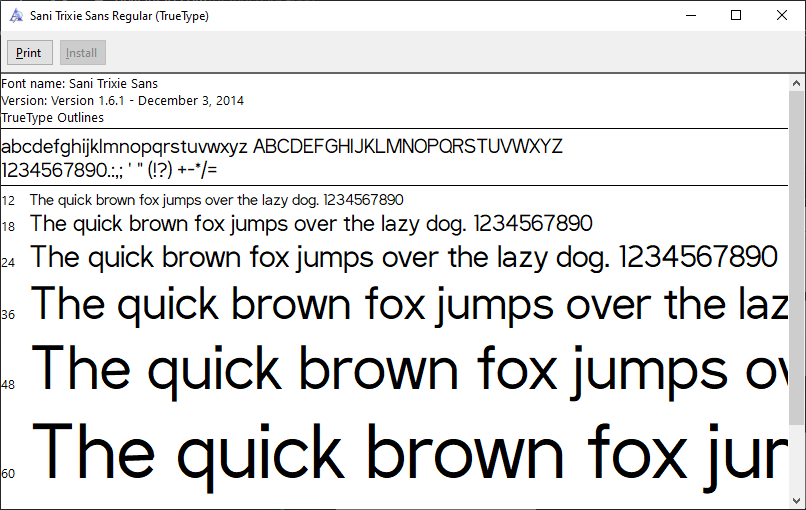This screenshot has width=806, height=510.
Task: Click the '1234567890.:,;' digits and symbols line
Action: pyautogui.click(x=109, y=170)
